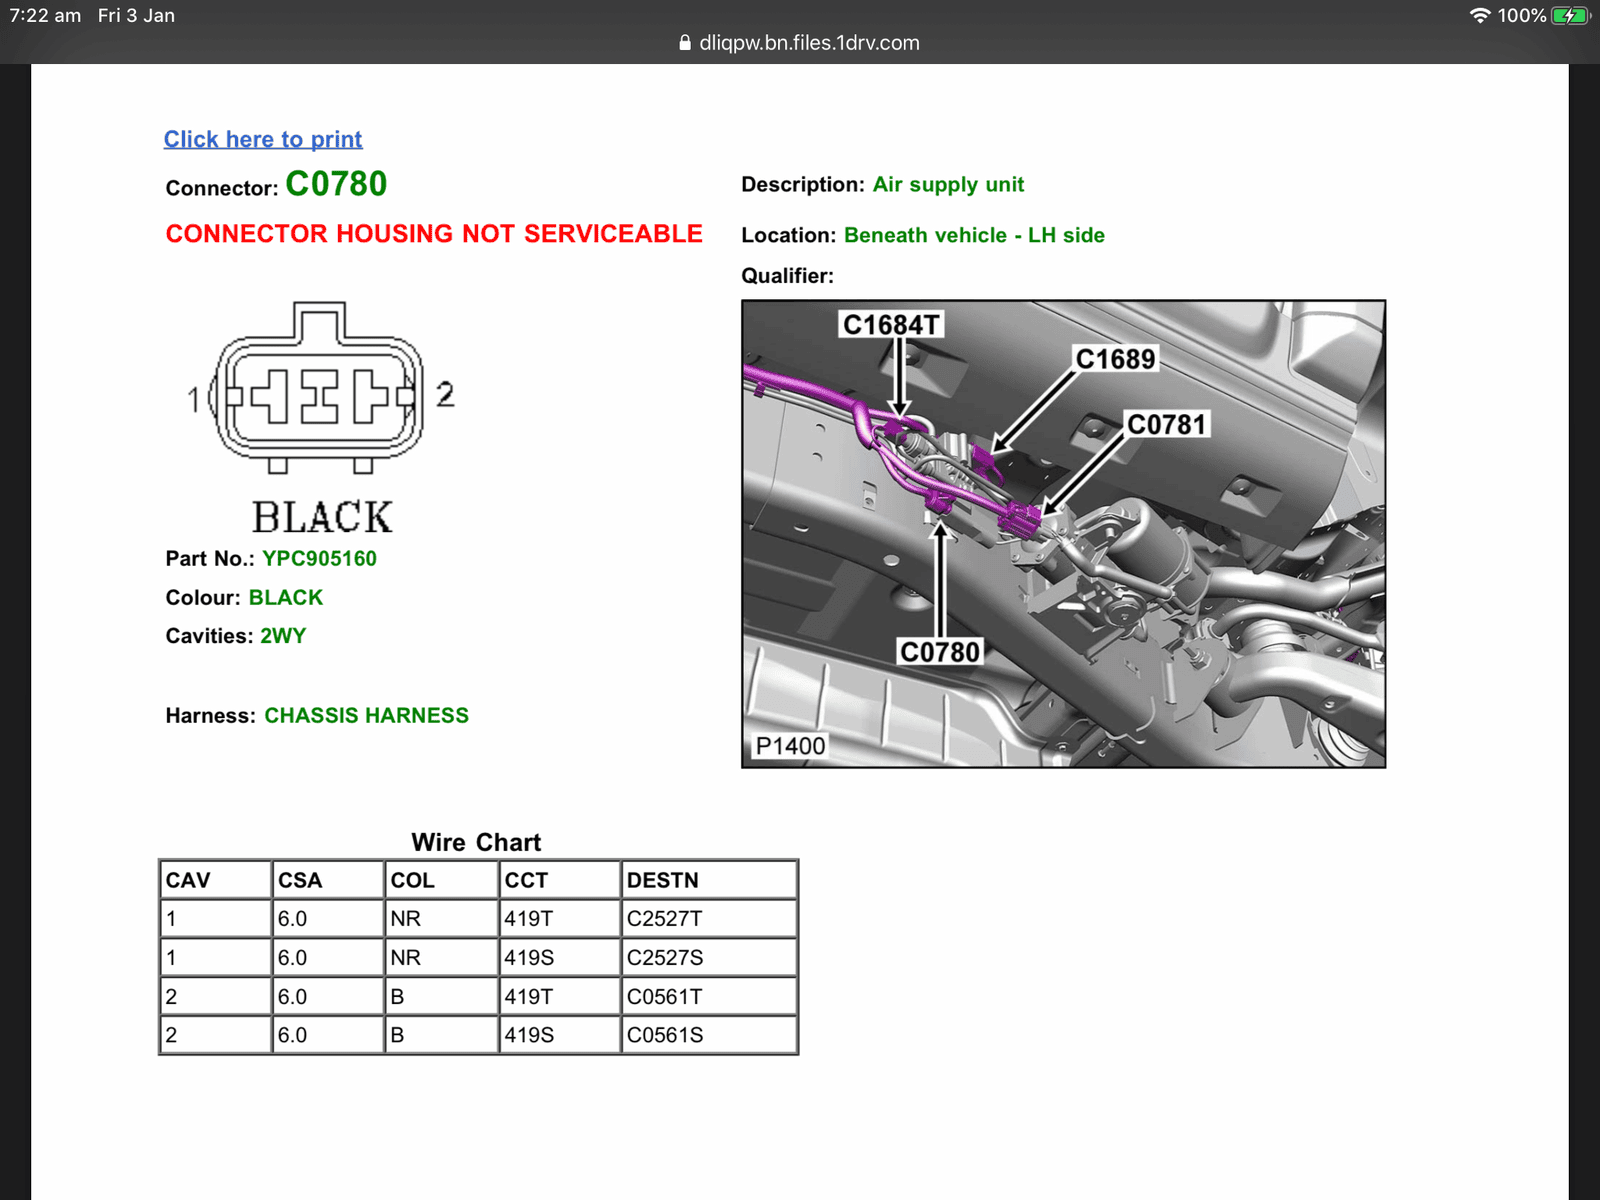Viewport: 1600px width, 1200px height.
Task: Click the COL column header
Action: tap(441, 880)
